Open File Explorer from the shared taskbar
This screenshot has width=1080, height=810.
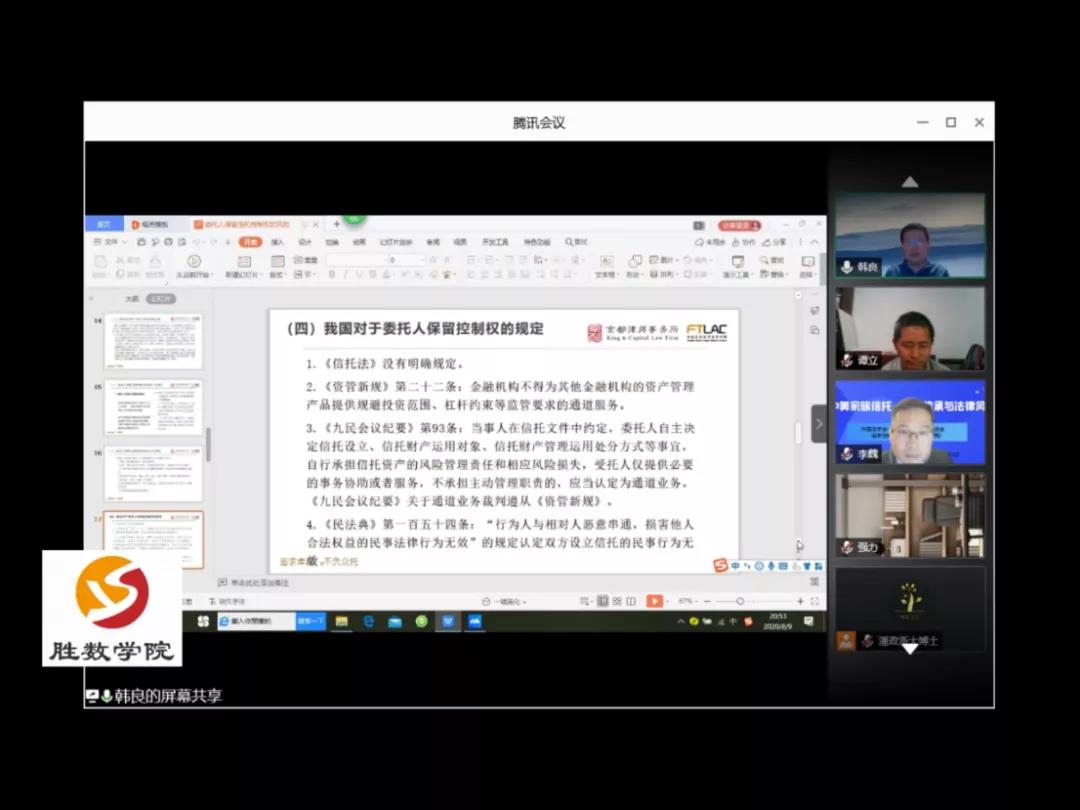(x=342, y=621)
